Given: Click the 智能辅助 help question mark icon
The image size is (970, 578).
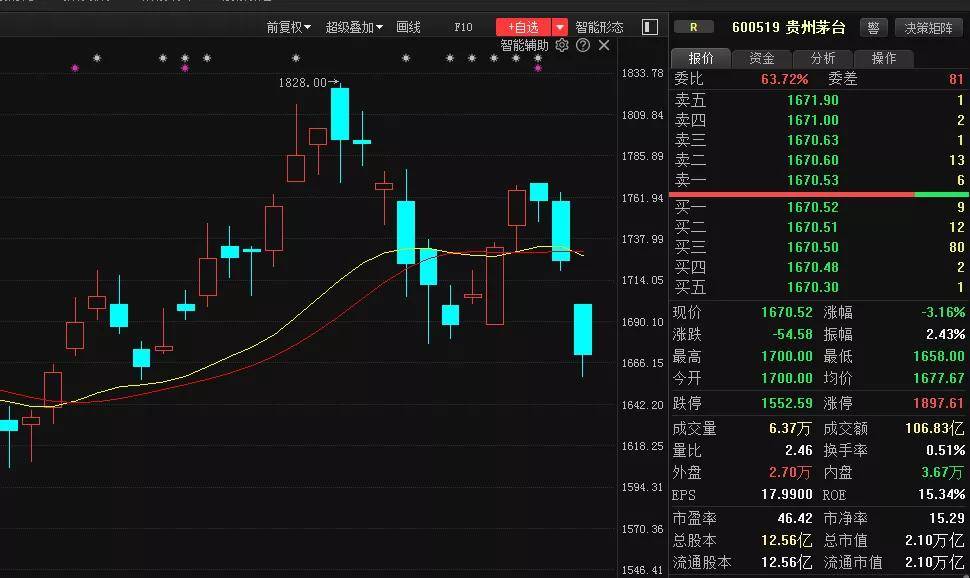Looking at the screenshot, I should (583, 45).
